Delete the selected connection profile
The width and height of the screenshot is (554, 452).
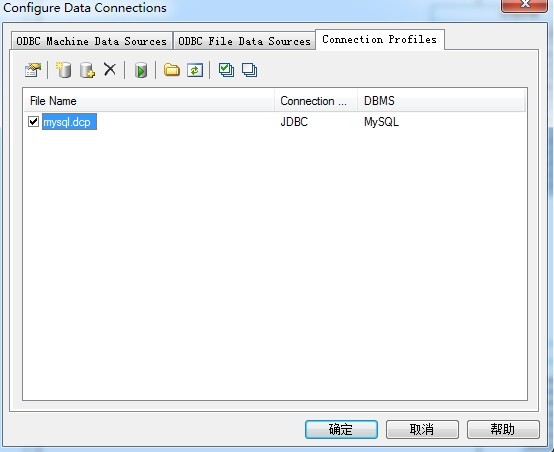point(110,69)
